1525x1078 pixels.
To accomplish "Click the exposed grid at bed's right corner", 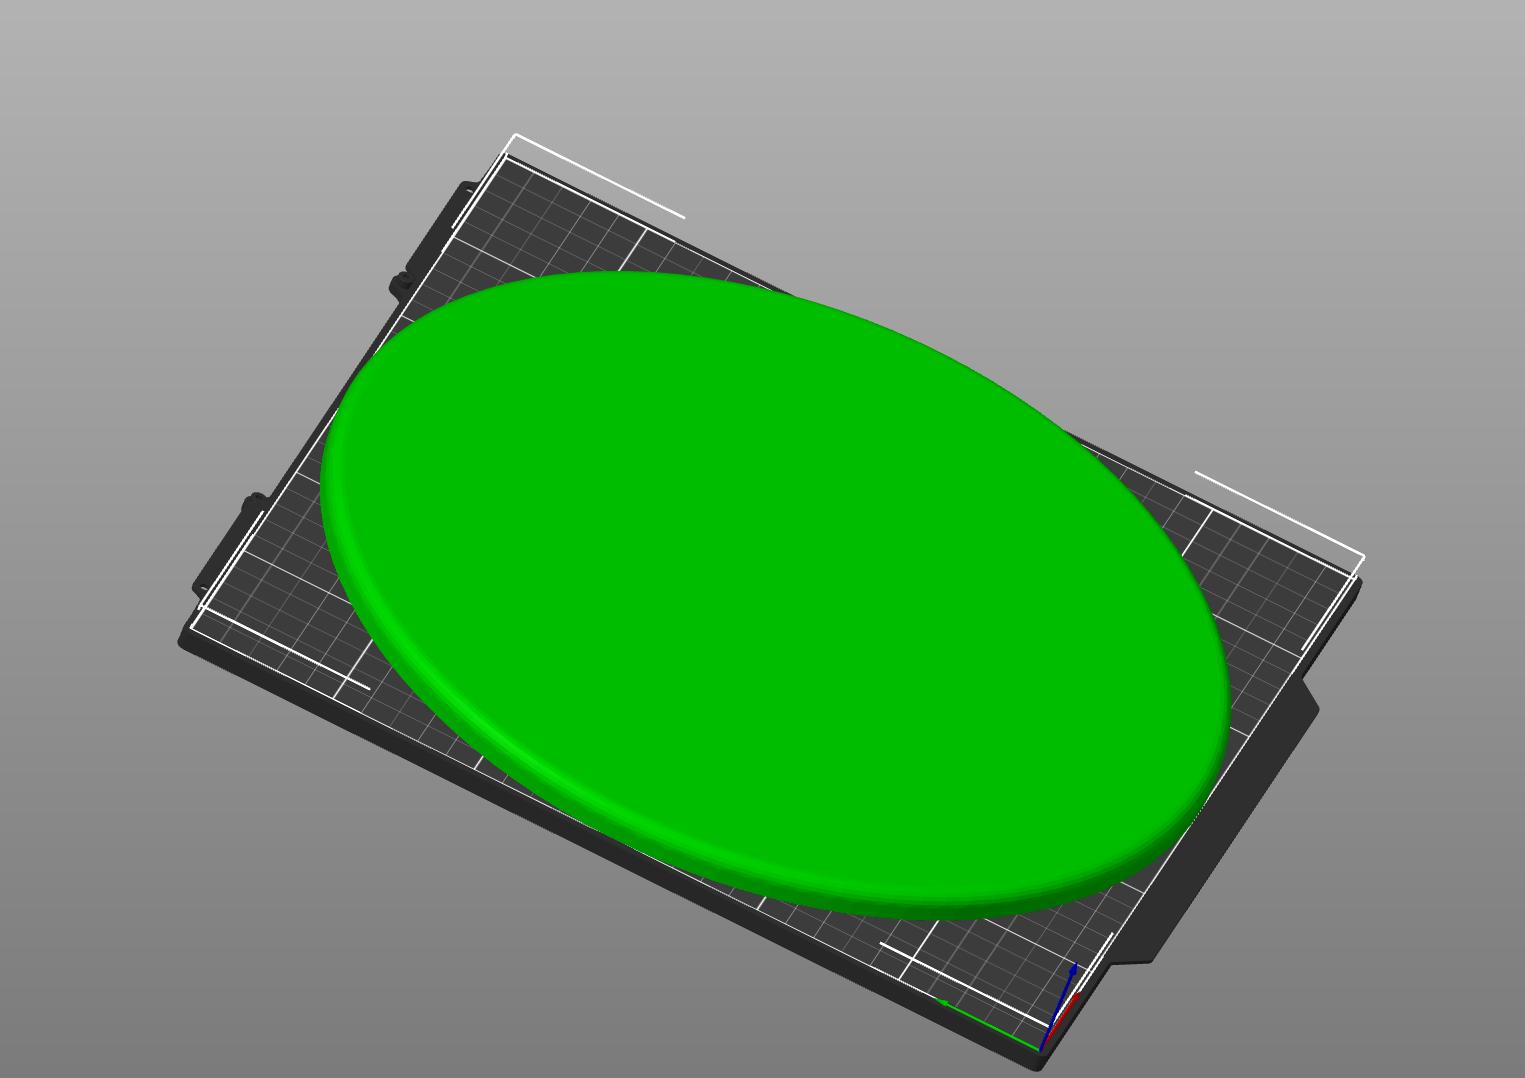I will coord(1270,580).
